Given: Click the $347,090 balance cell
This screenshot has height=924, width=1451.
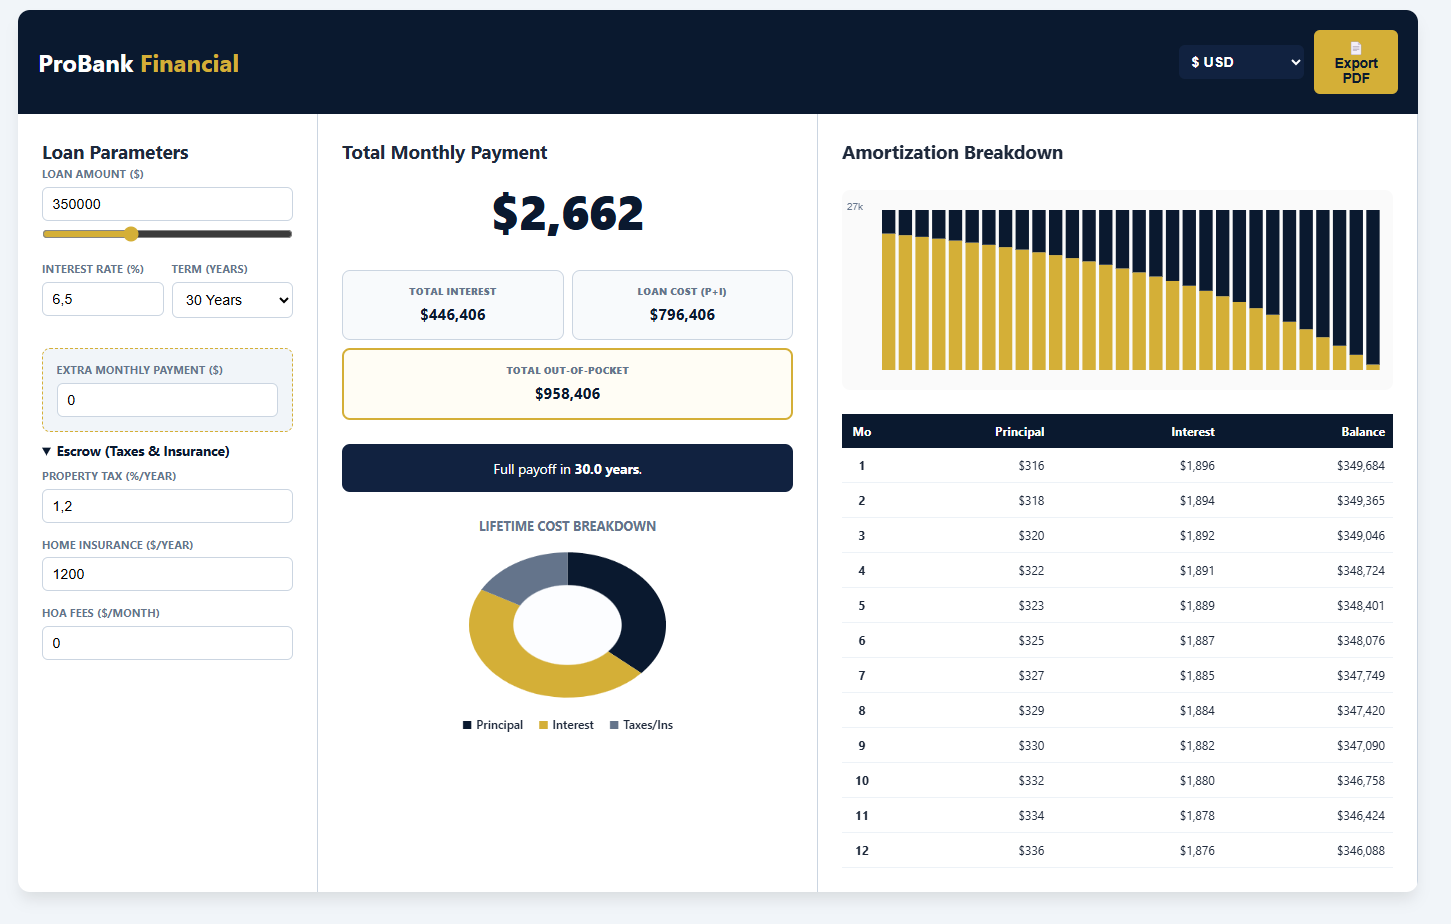Looking at the screenshot, I should pos(1361,746).
